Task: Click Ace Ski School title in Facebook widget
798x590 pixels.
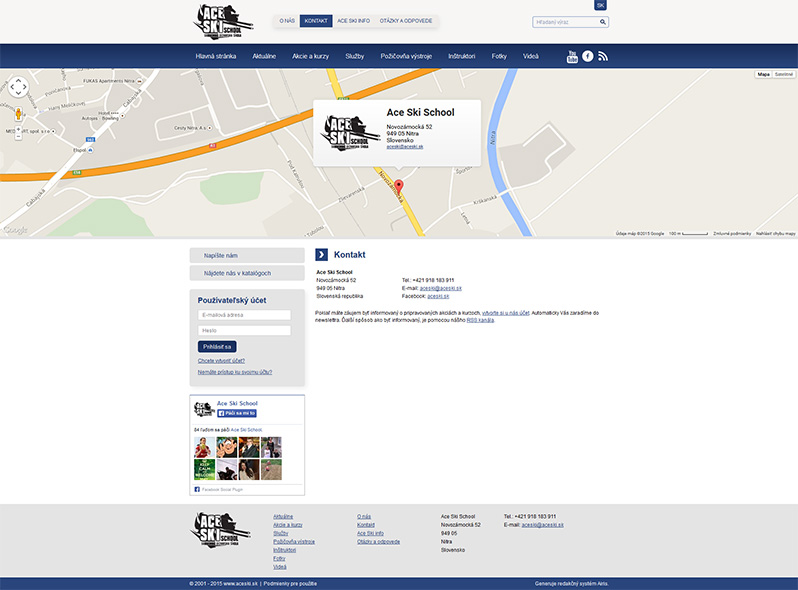Action: click(x=237, y=403)
